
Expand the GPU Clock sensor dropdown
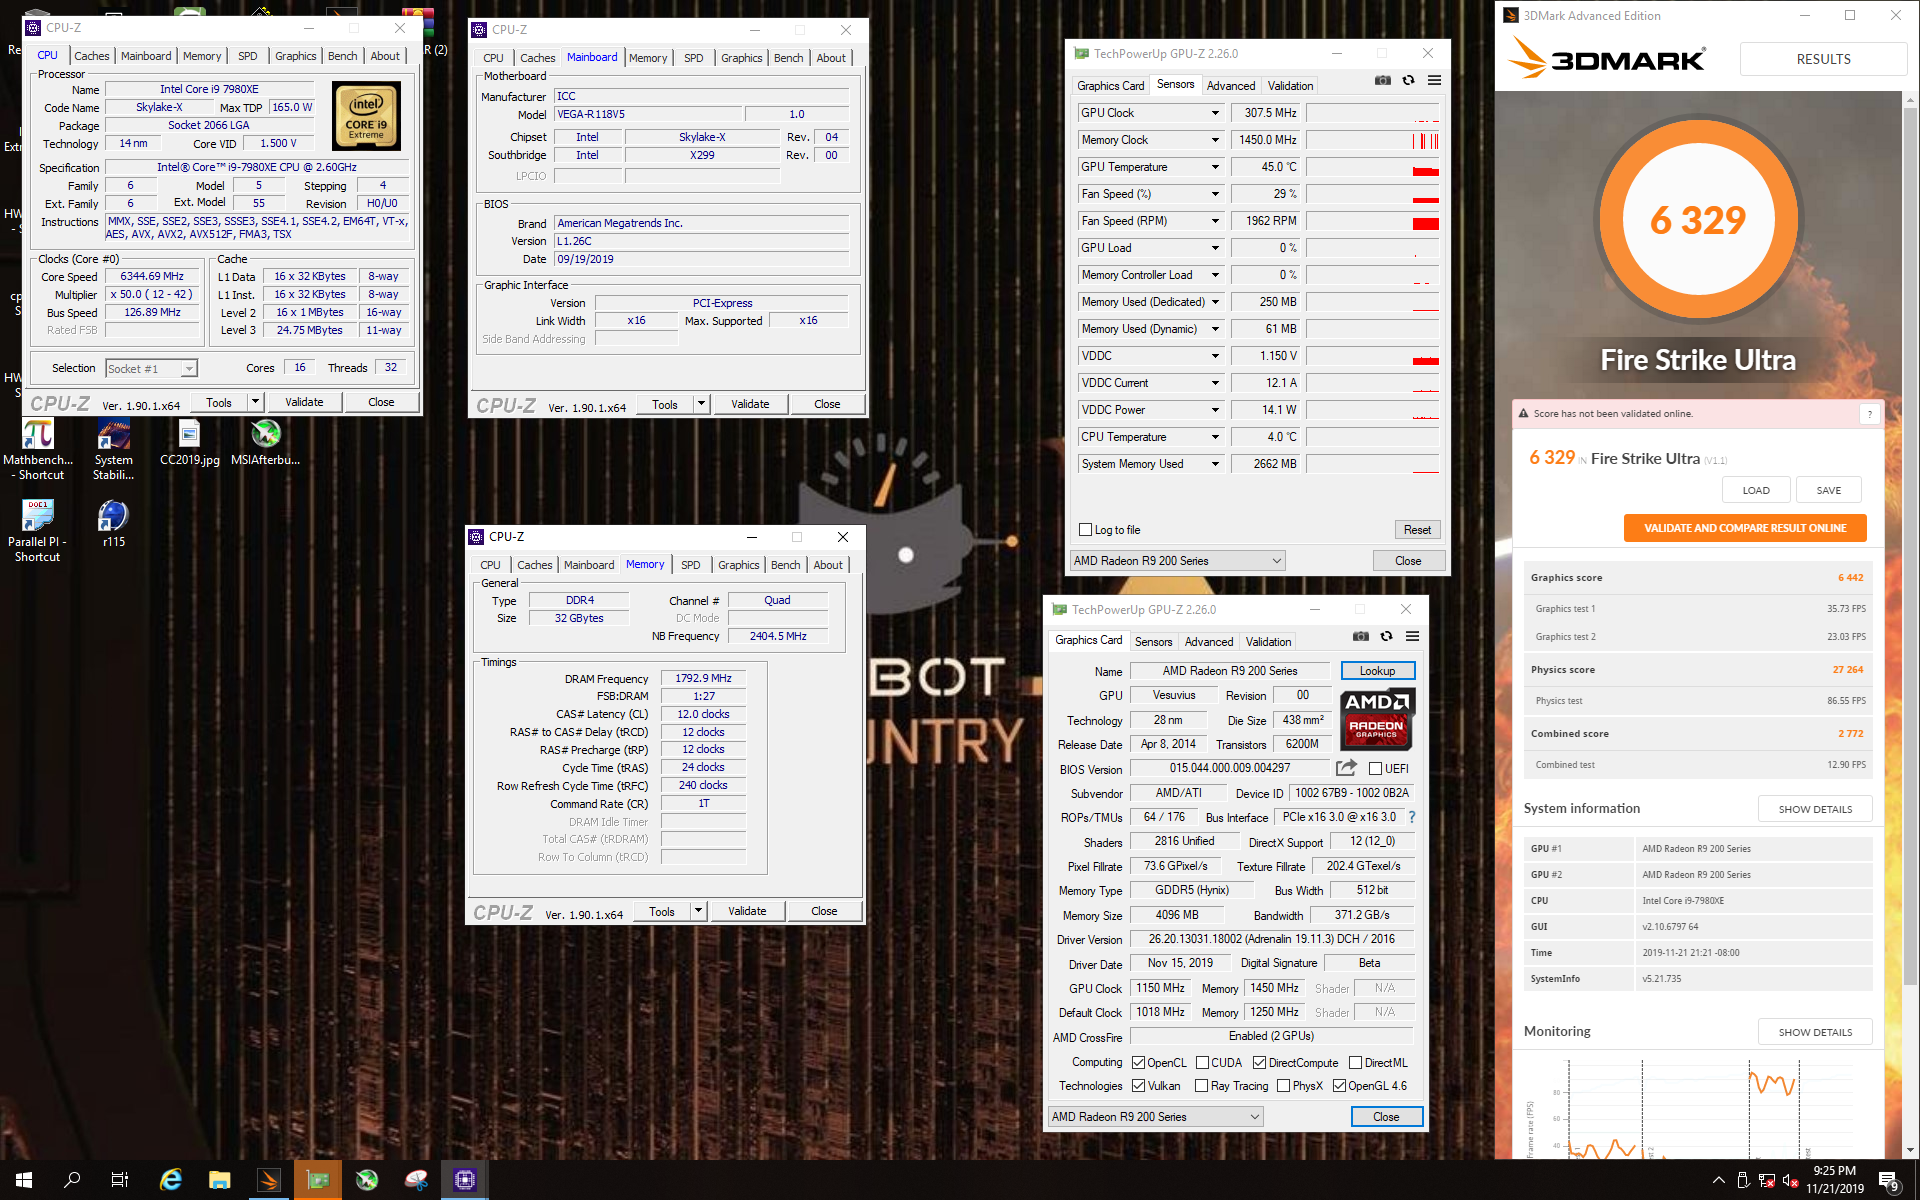(x=1215, y=113)
